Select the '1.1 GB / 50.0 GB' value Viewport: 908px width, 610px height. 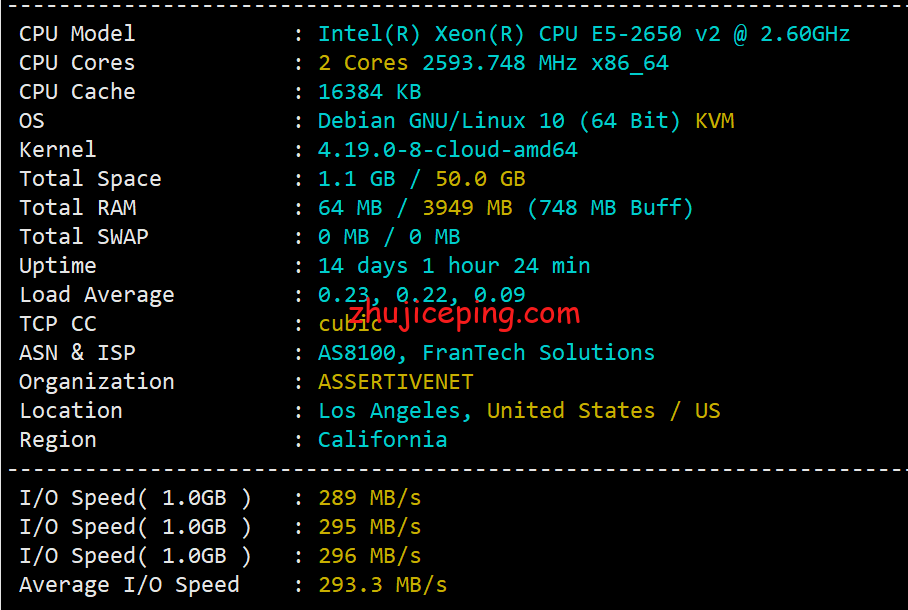(x=422, y=179)
